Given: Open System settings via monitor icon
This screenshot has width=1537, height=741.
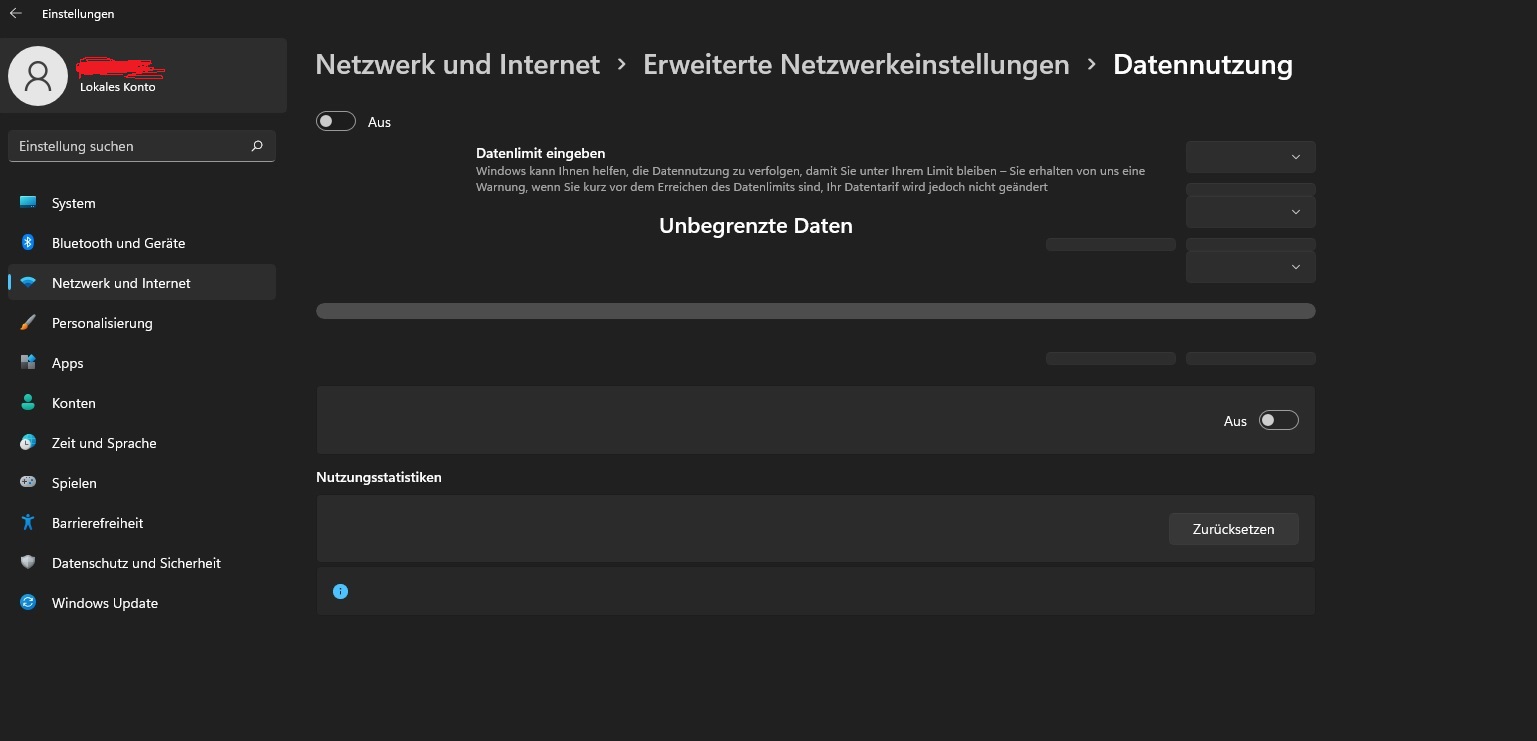Looking at the screenshot, I should point(28,203).
